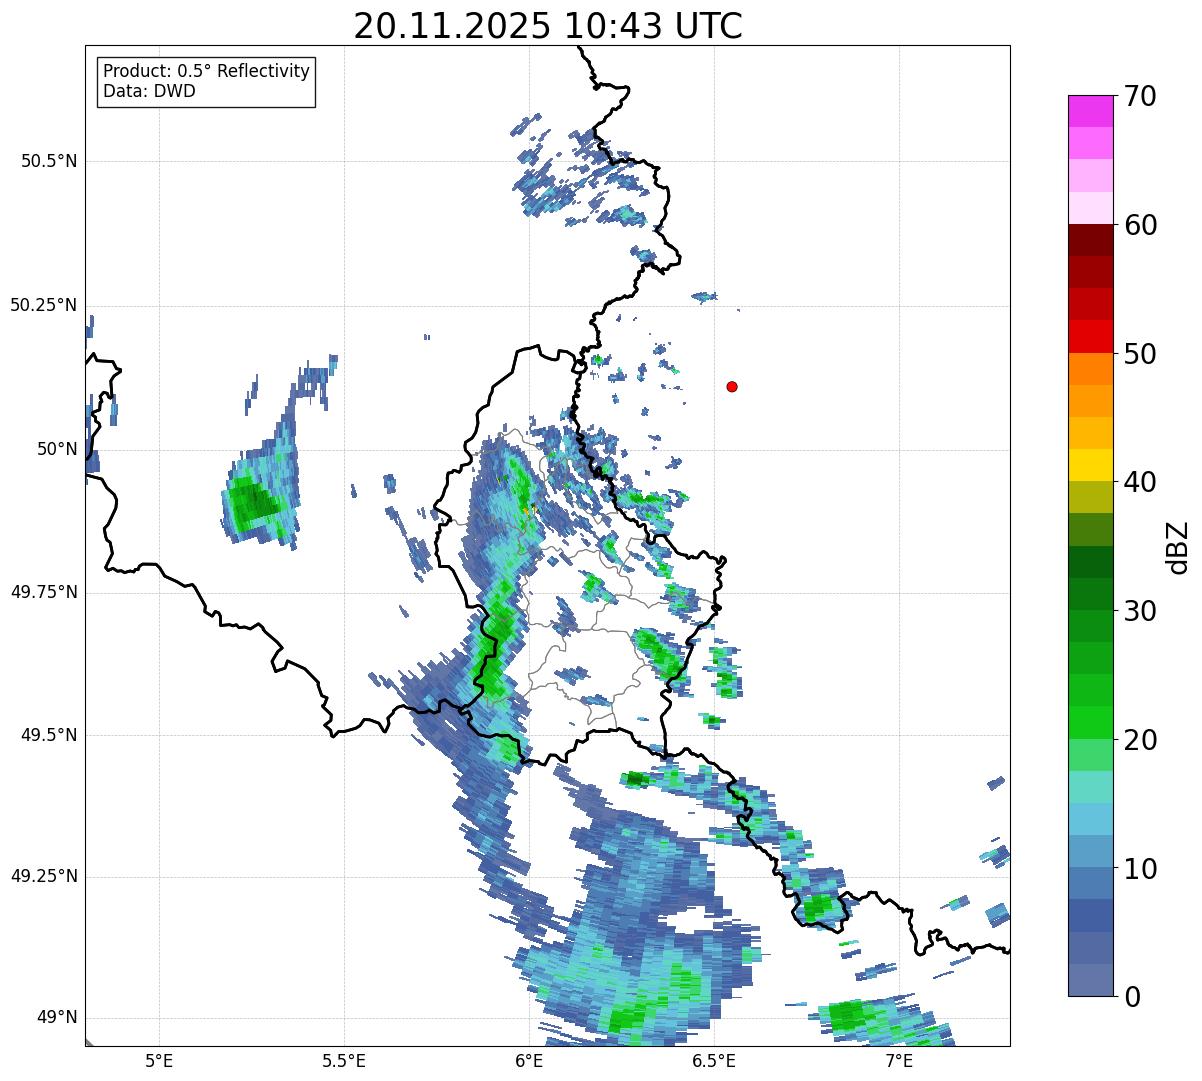The image size is (1202, 1081).
Task: Click the red dot location marker
Action: [x=732, y=386]
